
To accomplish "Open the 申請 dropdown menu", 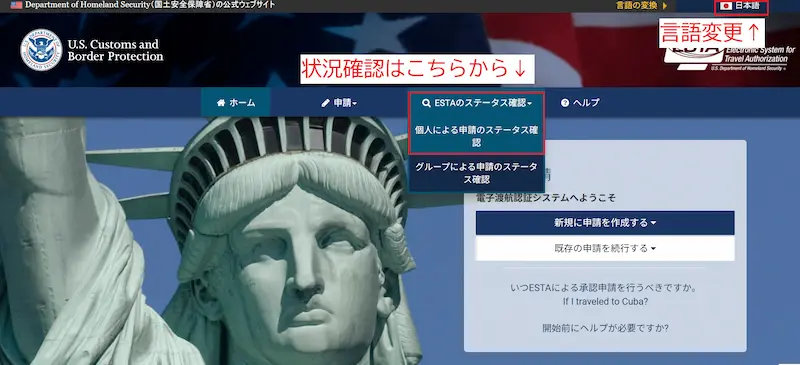I will click(339, 103).
